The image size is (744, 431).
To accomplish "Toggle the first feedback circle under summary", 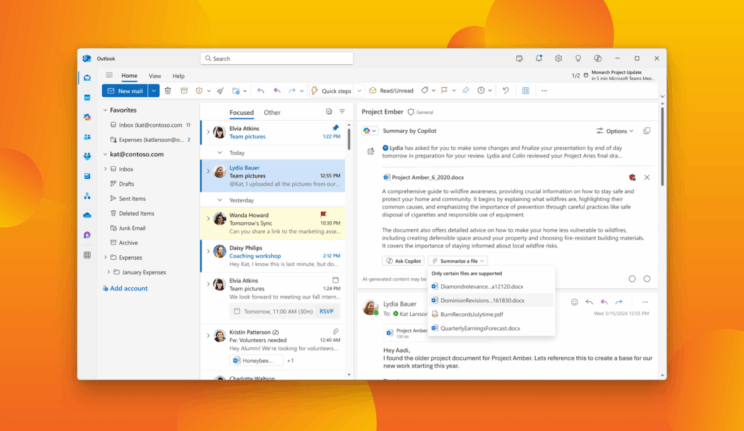I will [632, 279].
